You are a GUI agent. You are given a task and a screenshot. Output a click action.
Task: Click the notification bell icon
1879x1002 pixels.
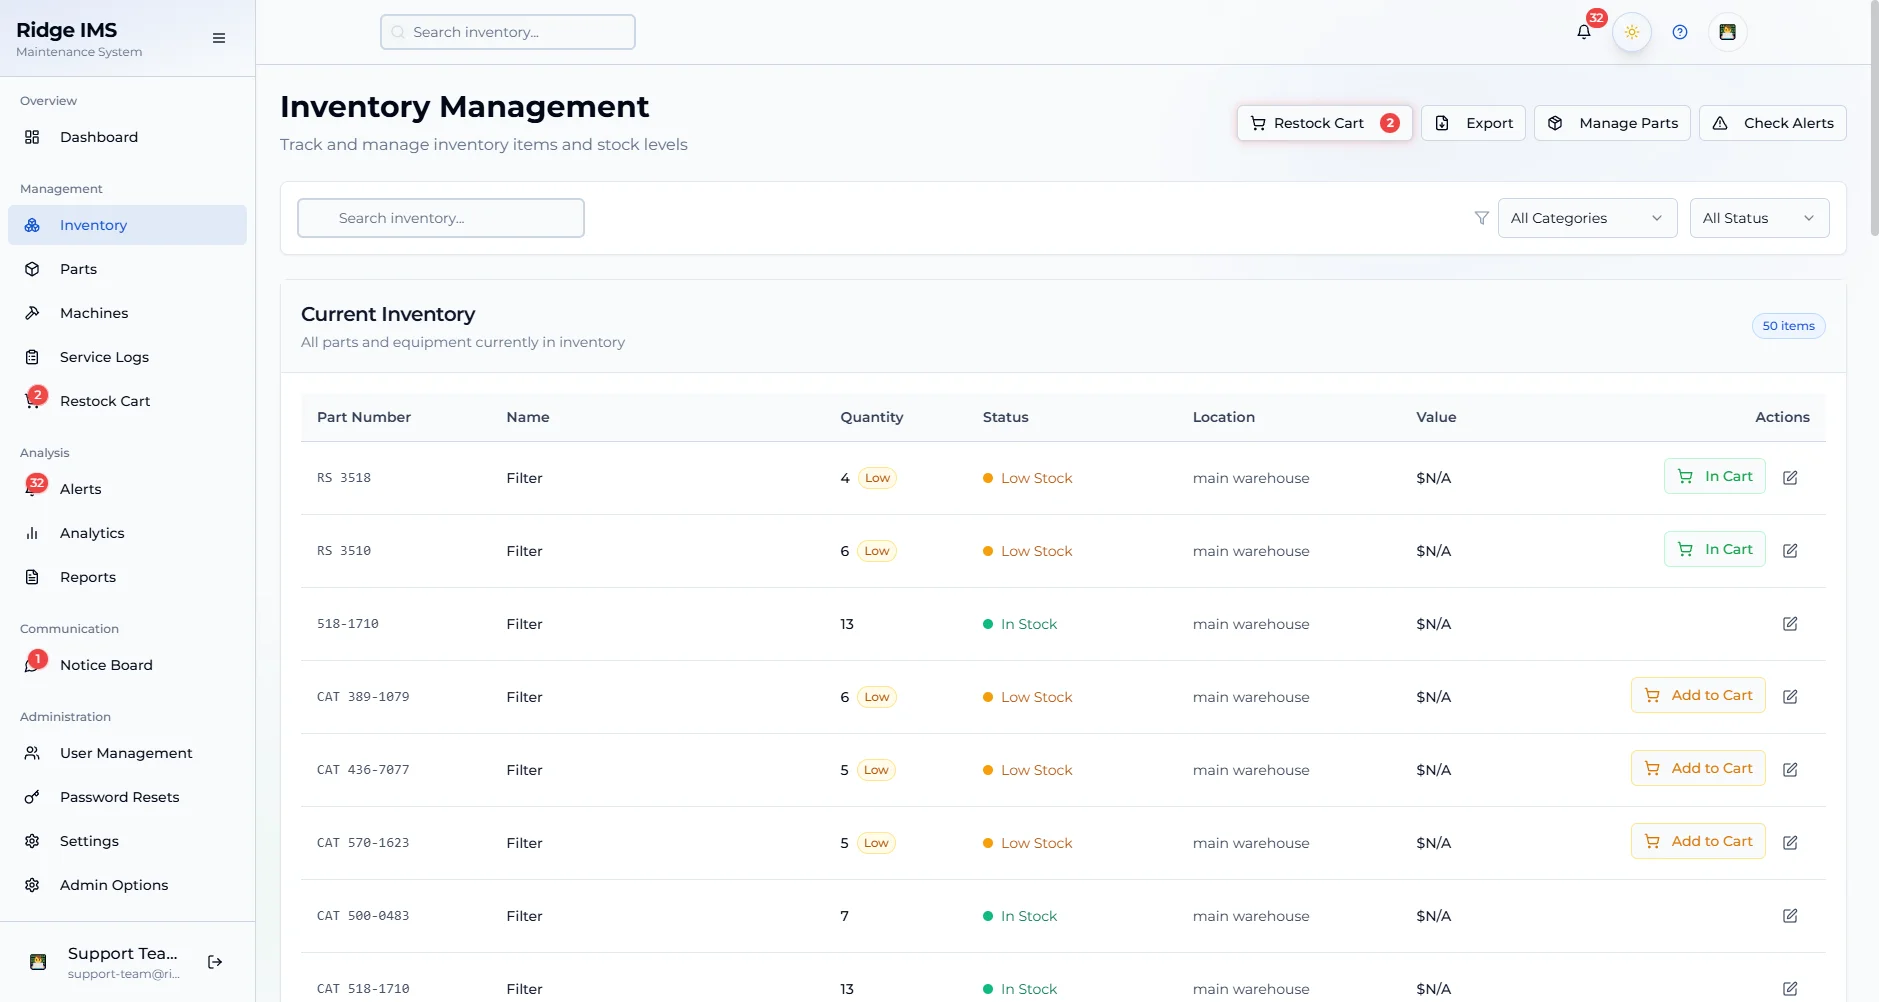1583,32
